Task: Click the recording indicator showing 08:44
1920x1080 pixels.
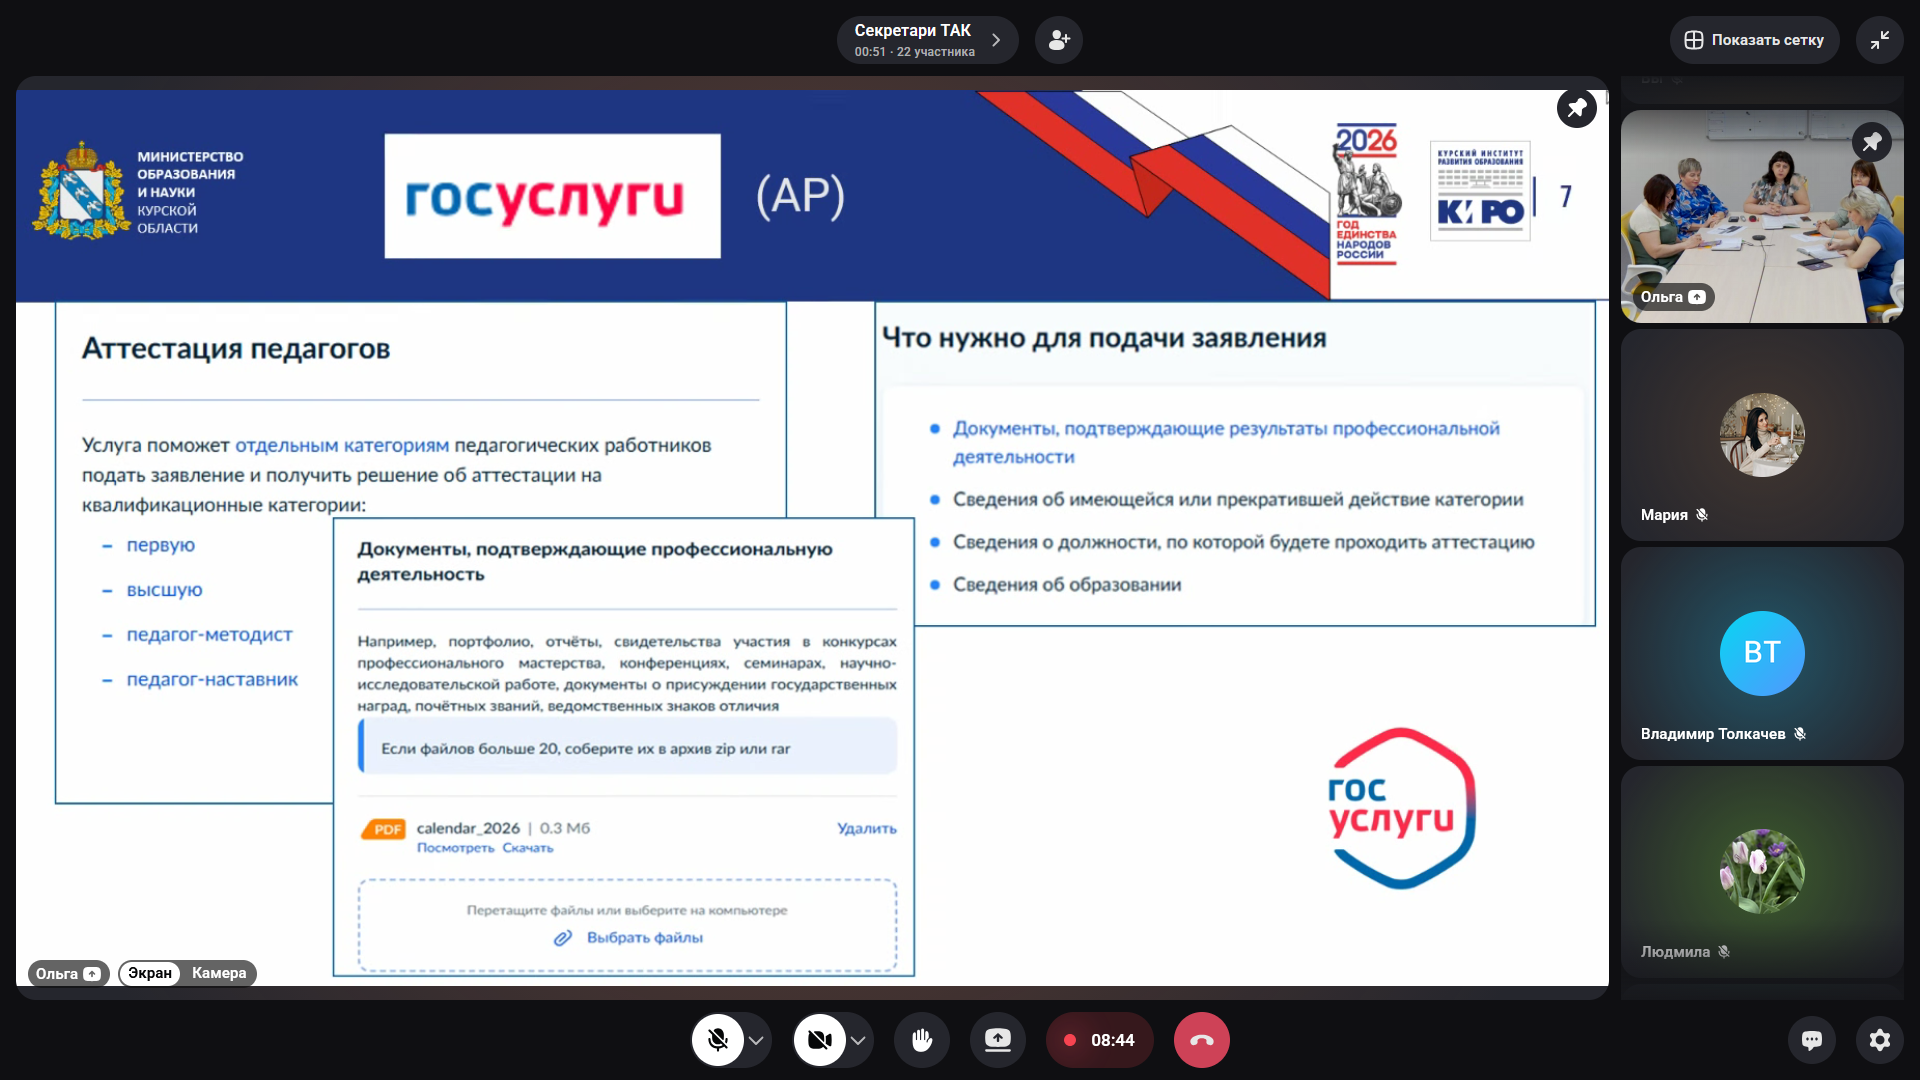Action: pos(1099,1040)
